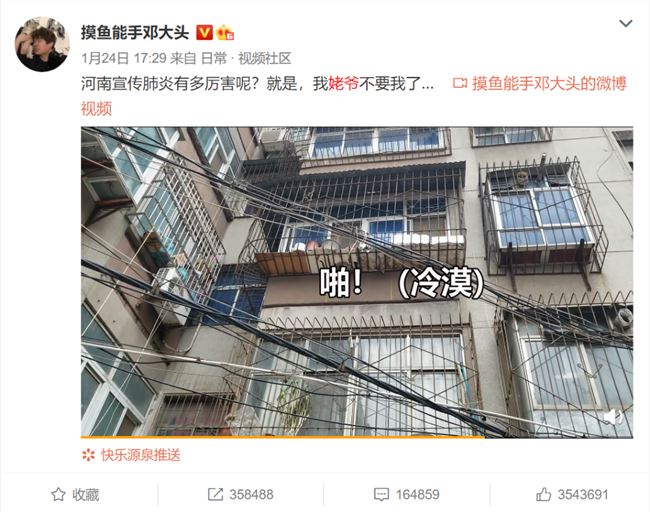The width and height of the screenshot is (650, 512).
Task: Click the user's profile avatar
Action: pos(42,44)
